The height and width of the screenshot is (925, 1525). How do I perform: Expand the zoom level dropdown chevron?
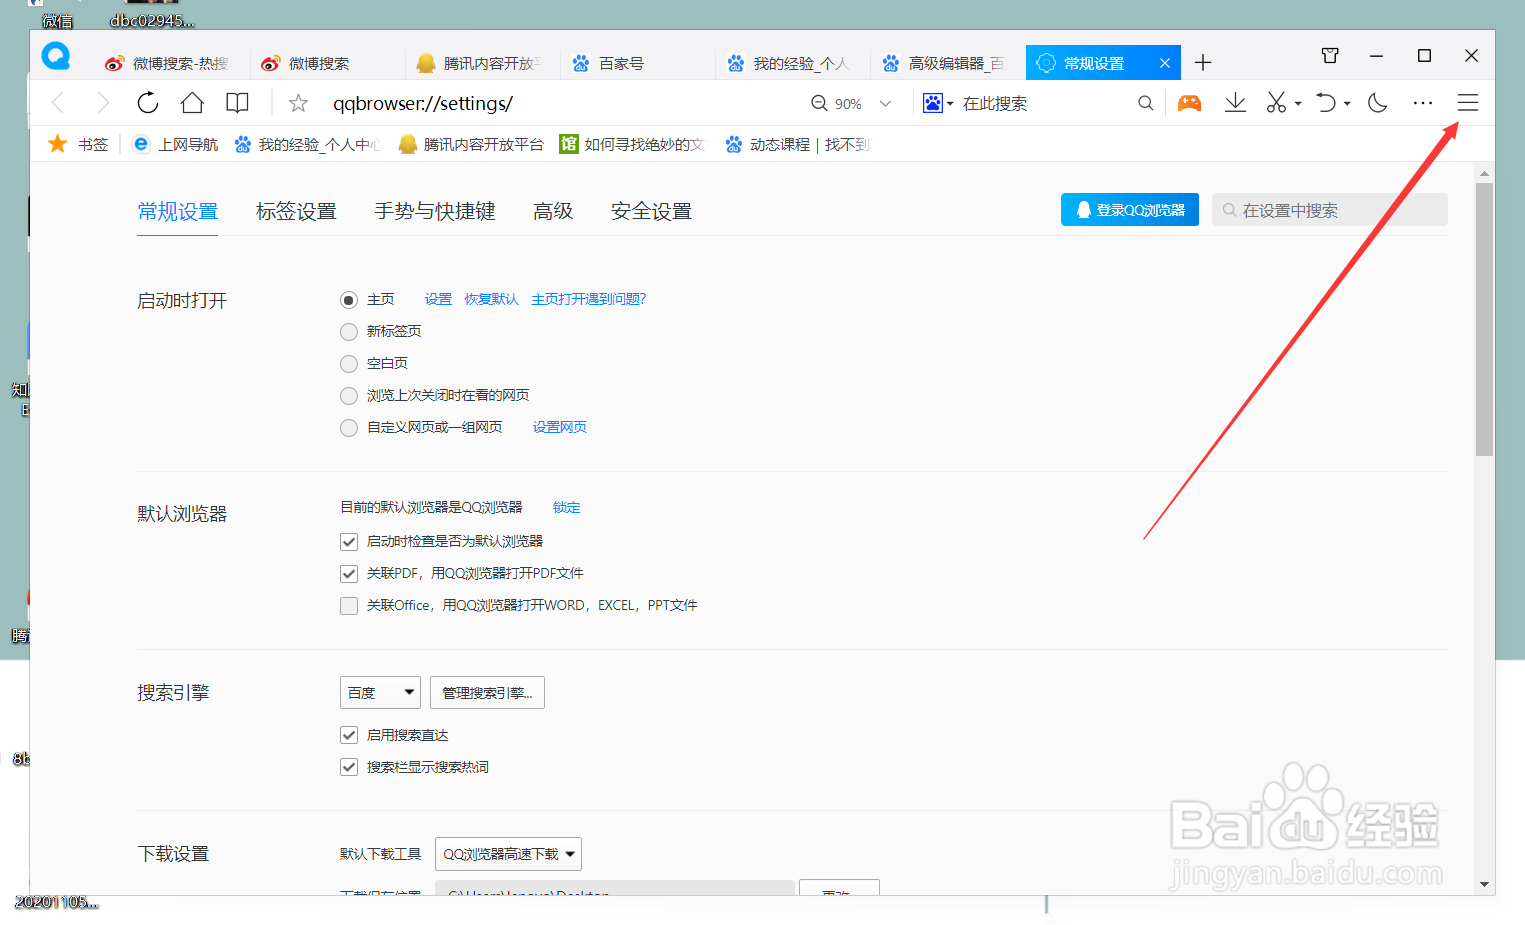coord(885,103)
